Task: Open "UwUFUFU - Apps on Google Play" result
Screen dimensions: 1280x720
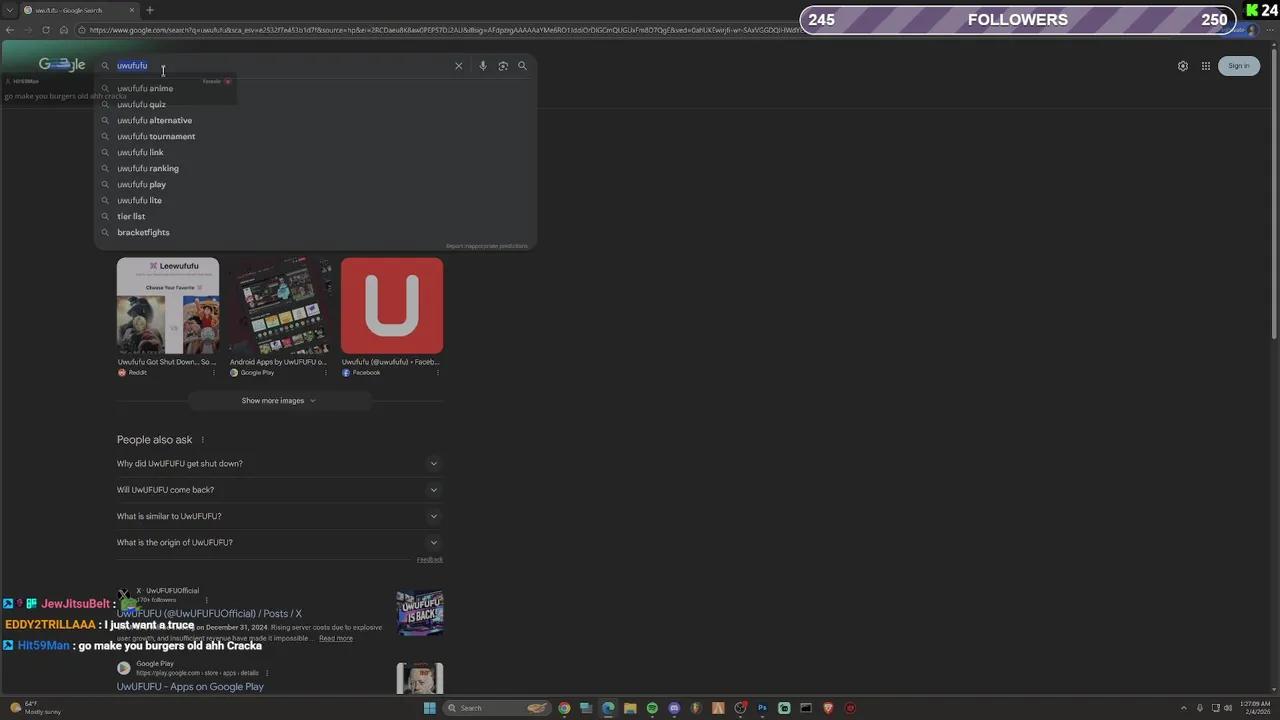Action: pyautogui.click(x=190, y=687)
